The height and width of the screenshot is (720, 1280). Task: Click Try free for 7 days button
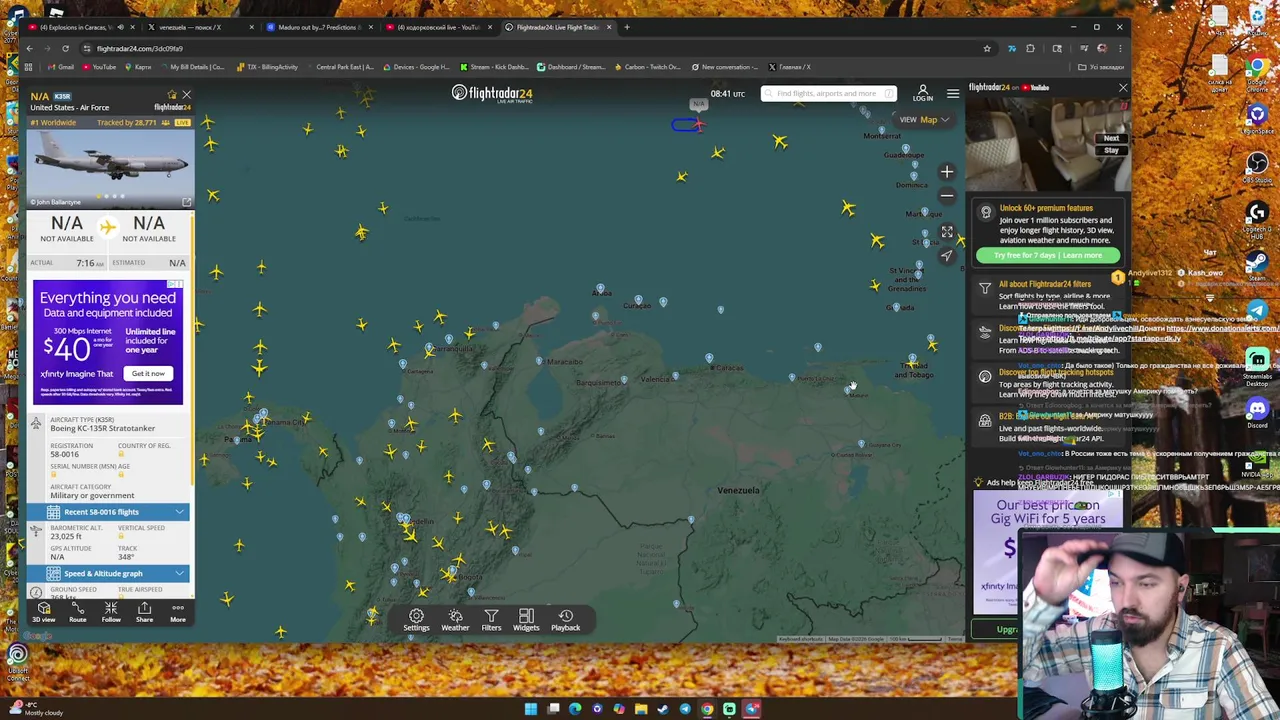click(x=1047, y=256)
